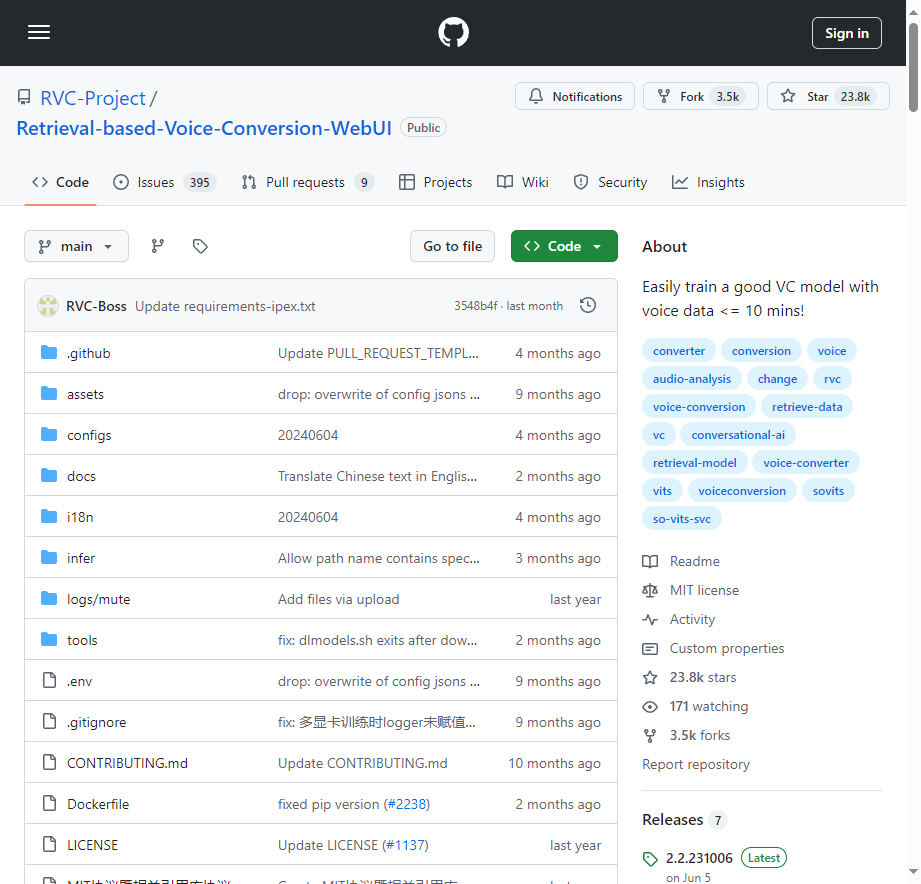View the 171 watching list
The image size is (921, 884).
(695, 706)
